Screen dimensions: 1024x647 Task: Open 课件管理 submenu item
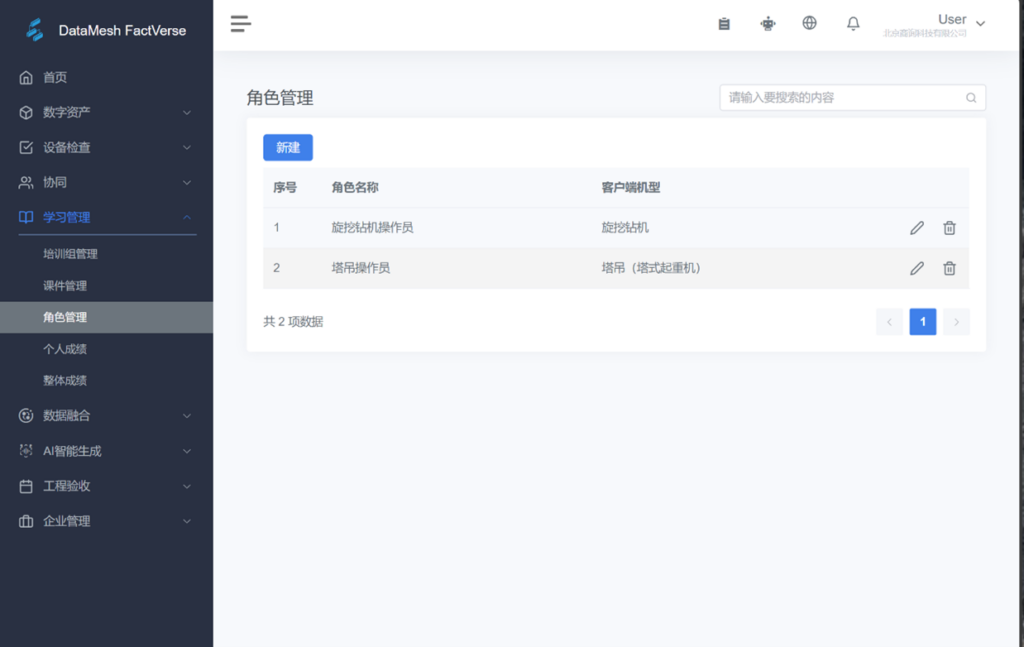(65, 286)
